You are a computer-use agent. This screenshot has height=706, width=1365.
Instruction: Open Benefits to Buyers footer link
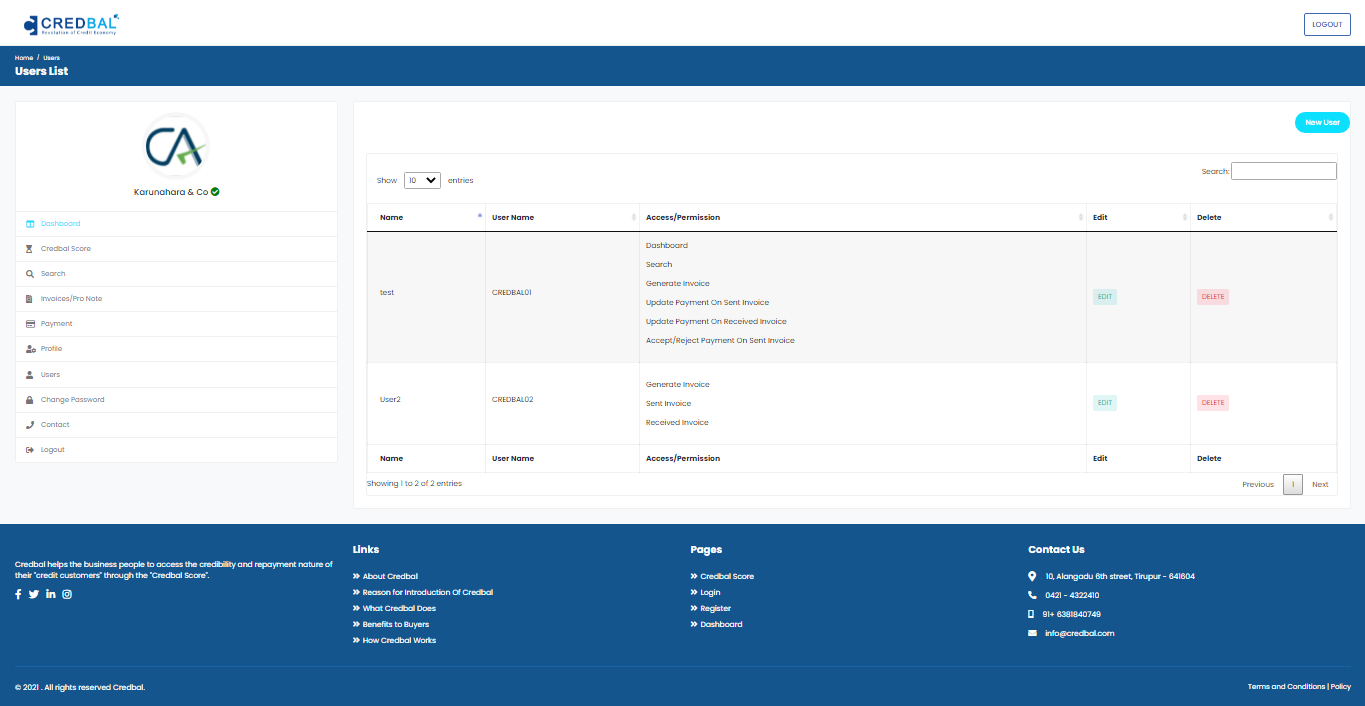(396, 624)
